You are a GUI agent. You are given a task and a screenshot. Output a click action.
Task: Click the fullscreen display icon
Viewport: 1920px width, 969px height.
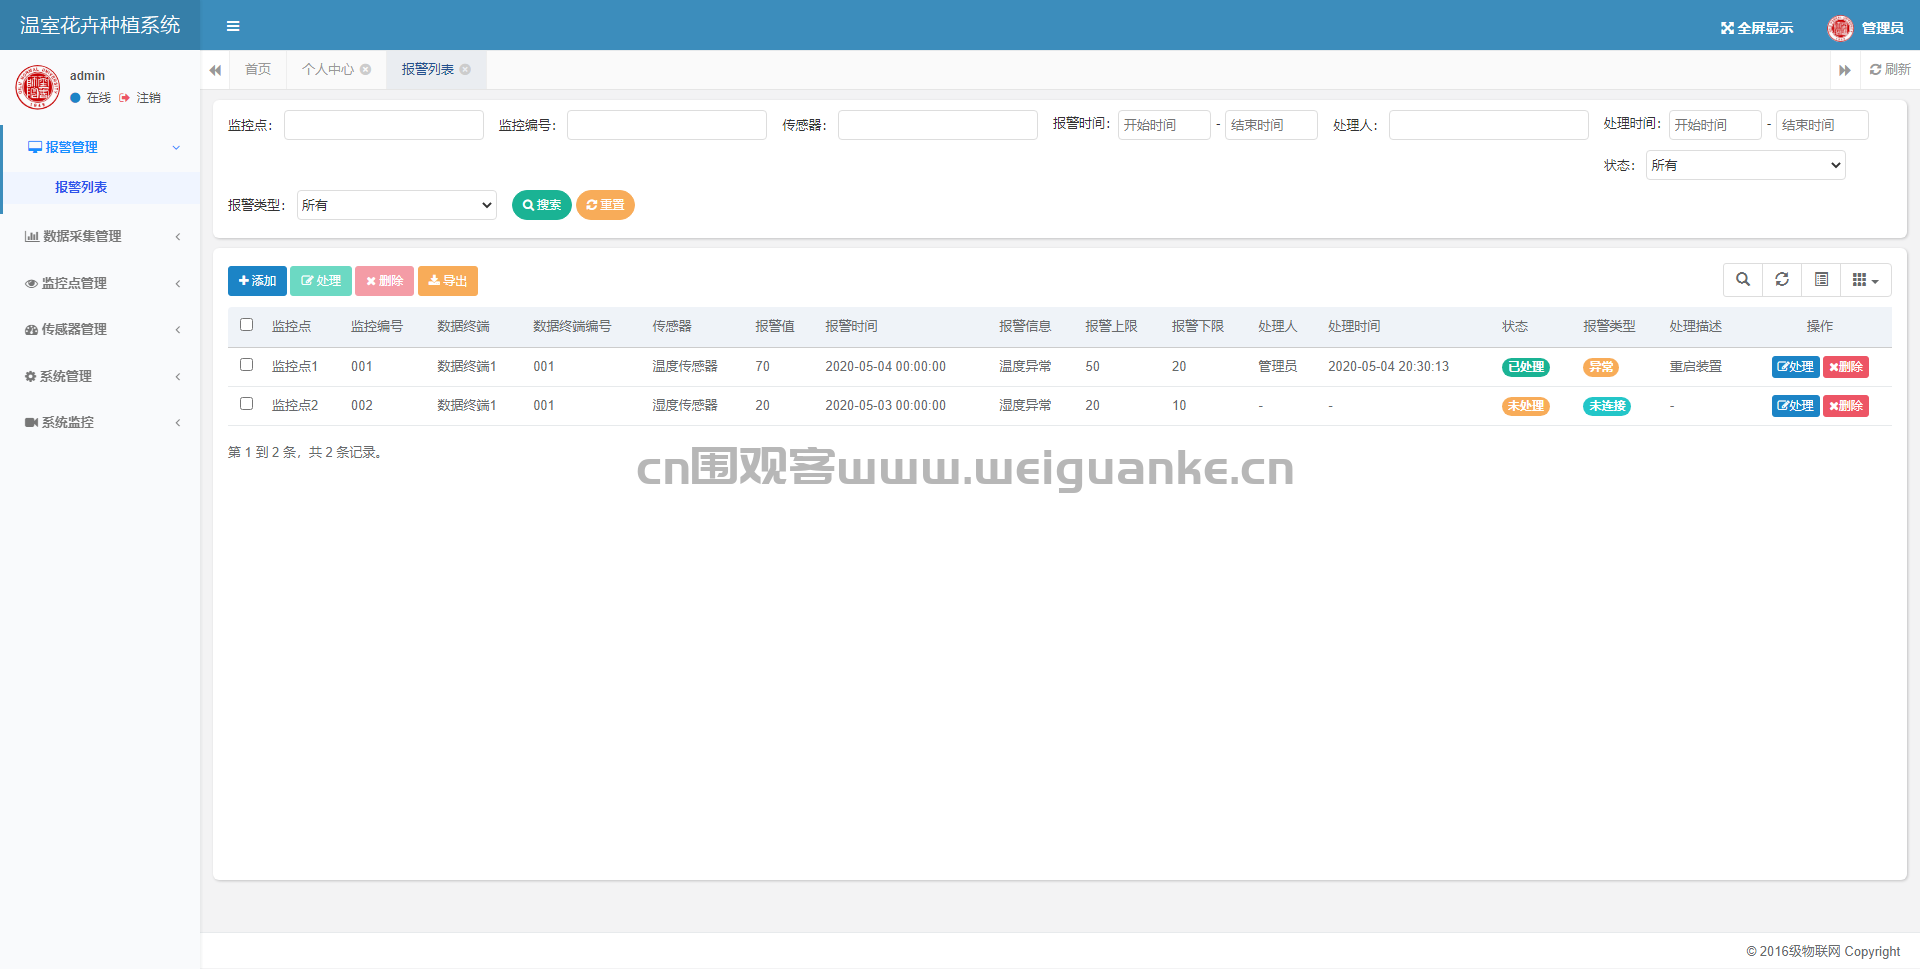pyautogui.click(x=1727, y=28)
